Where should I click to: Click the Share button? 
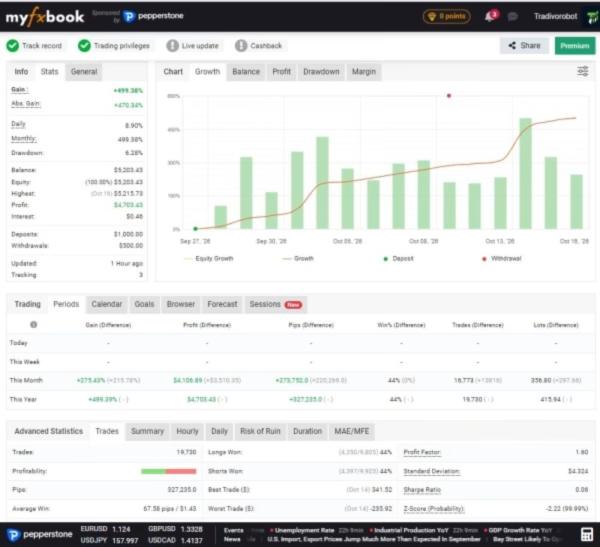(524, 46)
